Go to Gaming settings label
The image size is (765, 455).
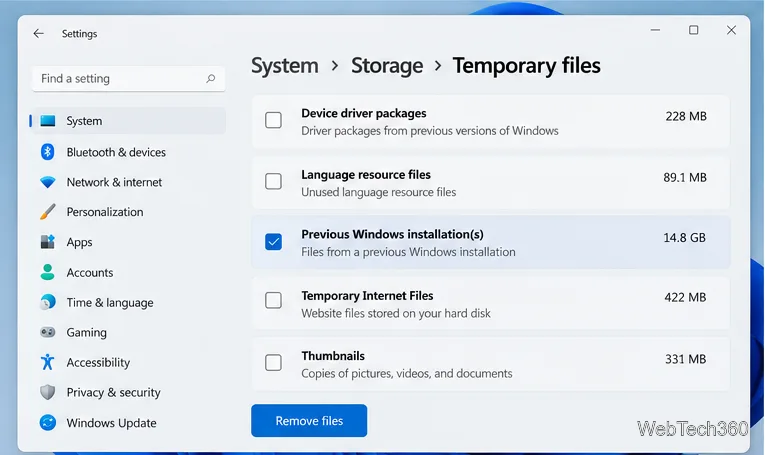click(86, 333)
